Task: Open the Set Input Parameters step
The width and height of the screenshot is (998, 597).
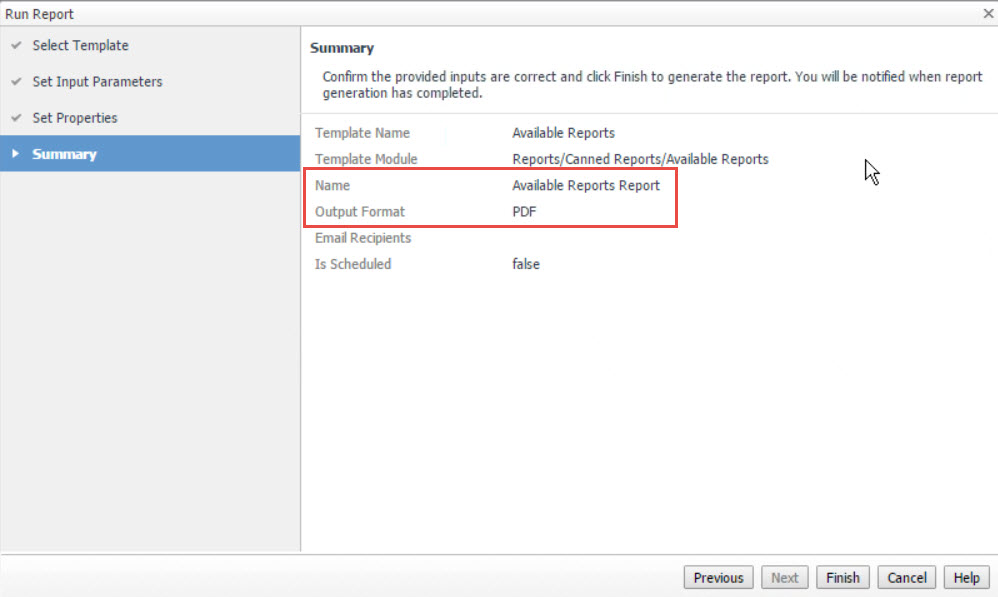Action: pos(97,82)
